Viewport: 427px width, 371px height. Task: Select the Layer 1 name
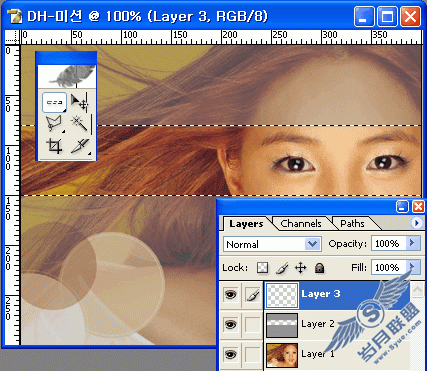point(318,353)
